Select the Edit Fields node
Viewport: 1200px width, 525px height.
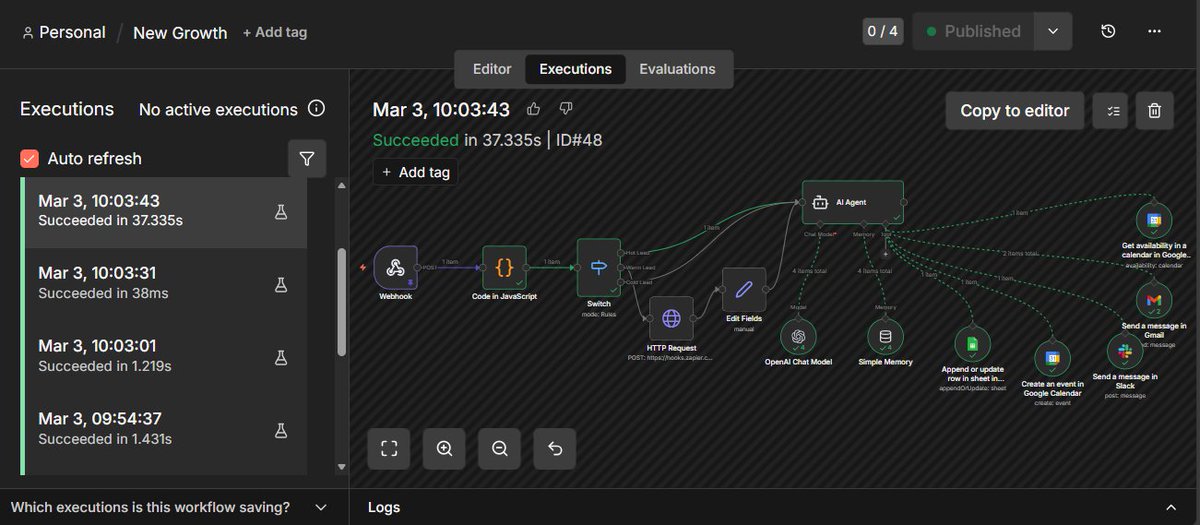click(x=743, y=290)
